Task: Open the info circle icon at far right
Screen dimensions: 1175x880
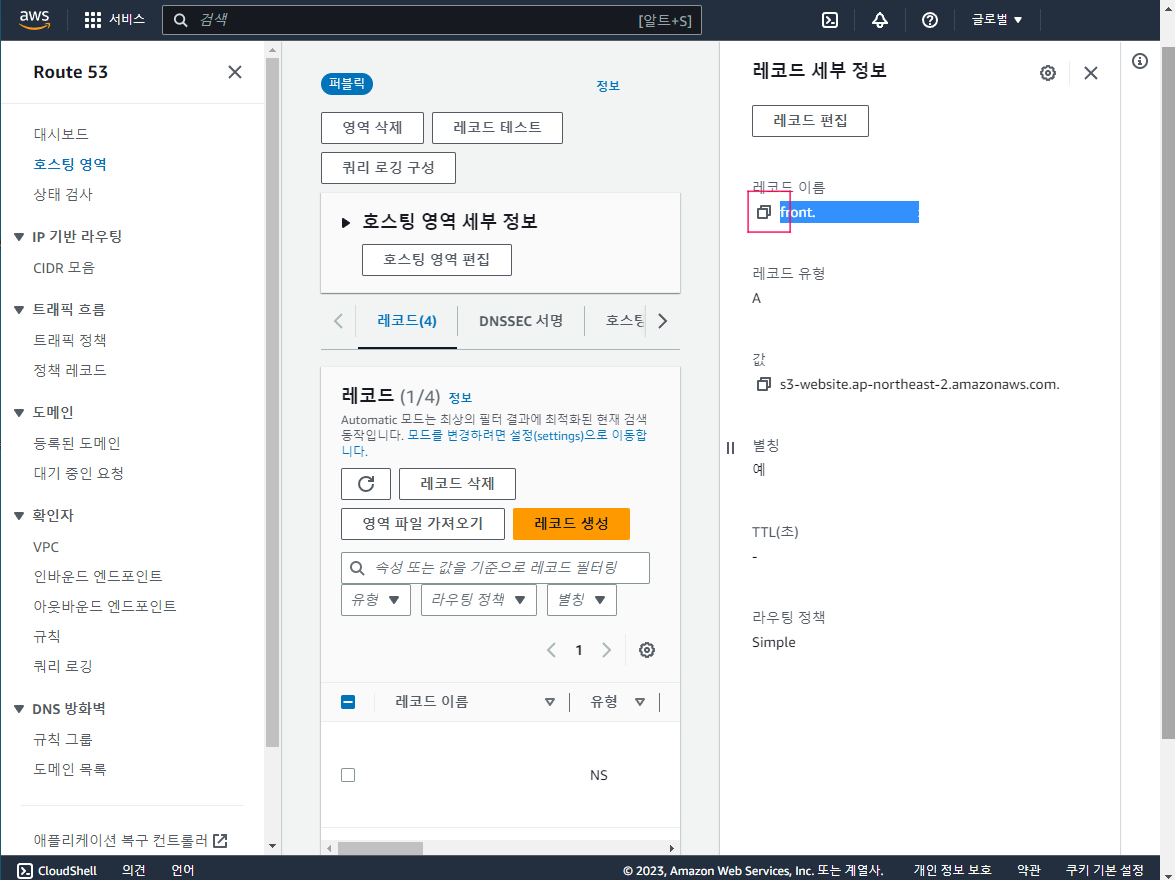Action: 1140,61
